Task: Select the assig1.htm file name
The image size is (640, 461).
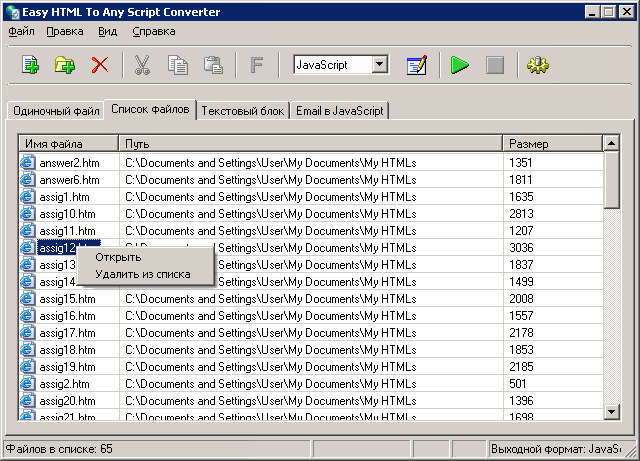Action: click(64, 197)
